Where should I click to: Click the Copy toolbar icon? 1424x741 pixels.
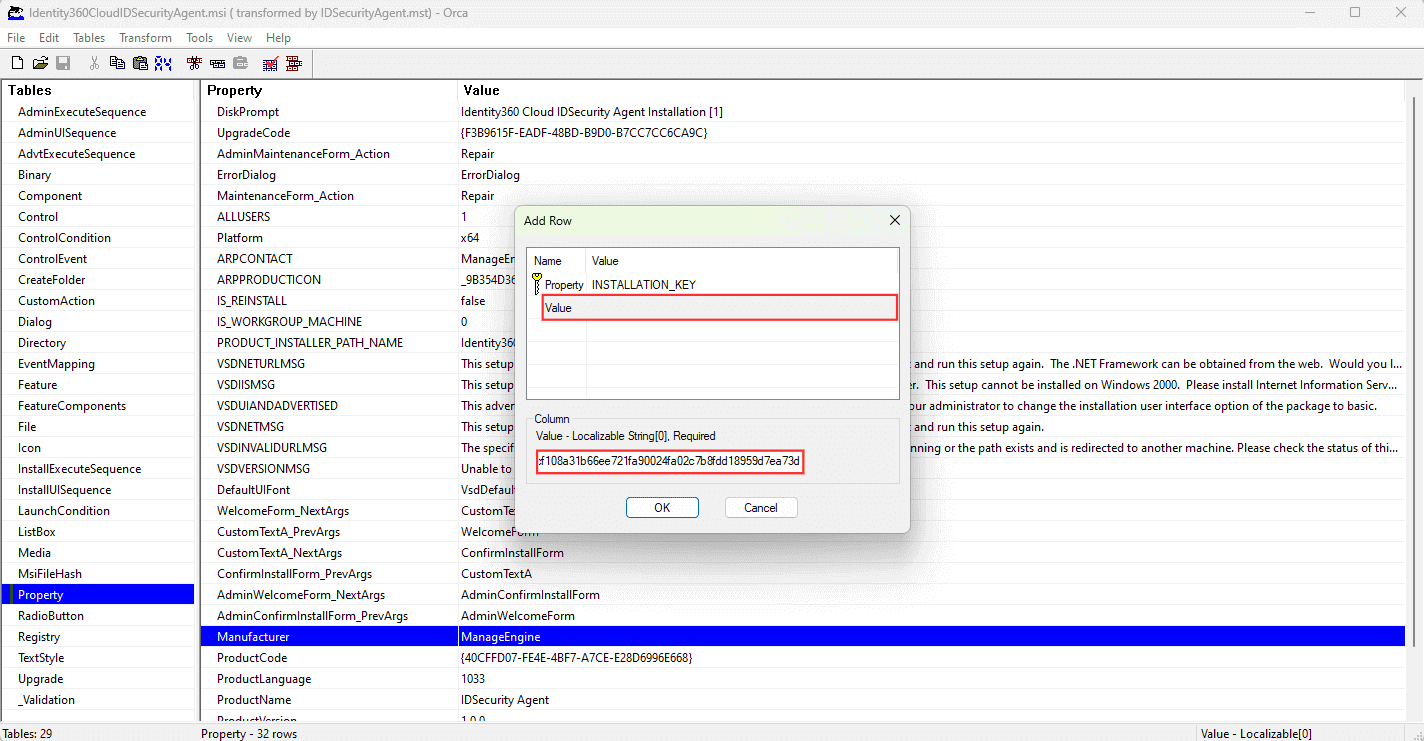point(117,63)
